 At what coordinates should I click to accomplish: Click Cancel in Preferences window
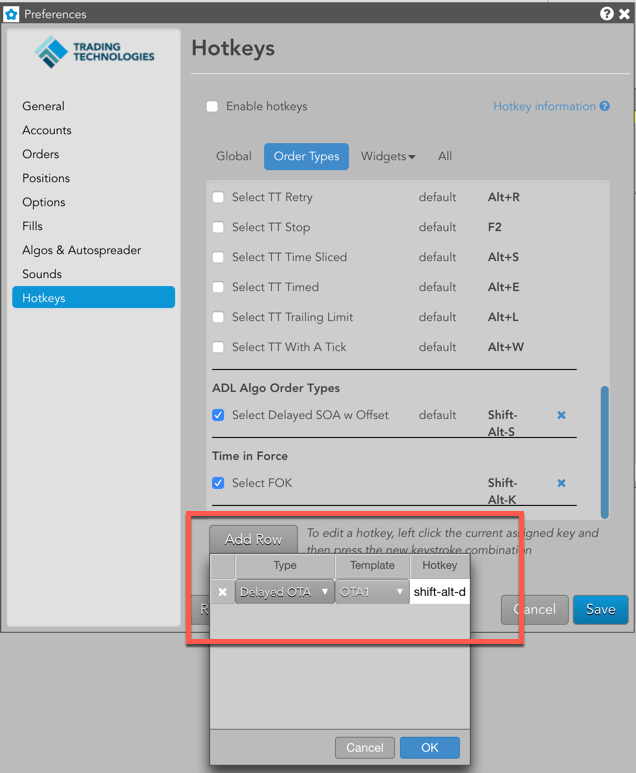534,609
